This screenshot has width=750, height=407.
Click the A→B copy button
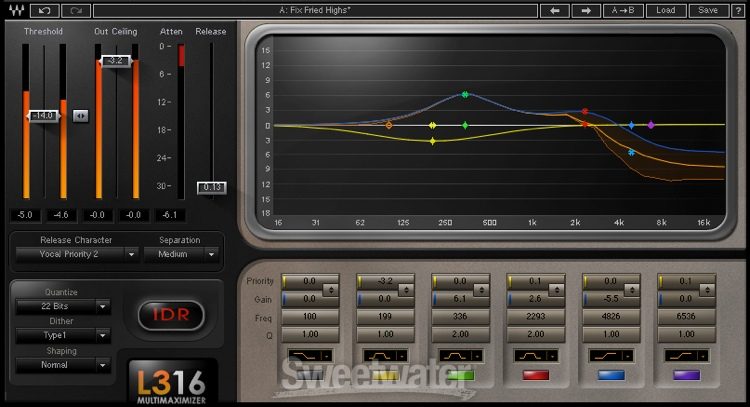tap(623, 11)
